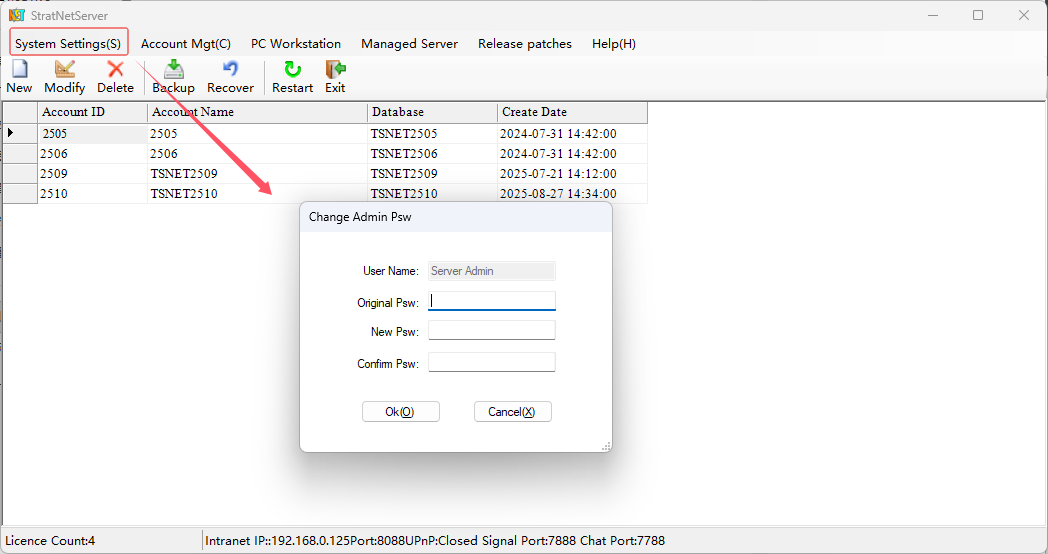Click the Backup toolbar icon
The image size is (1048, 554).
point(173,69)
